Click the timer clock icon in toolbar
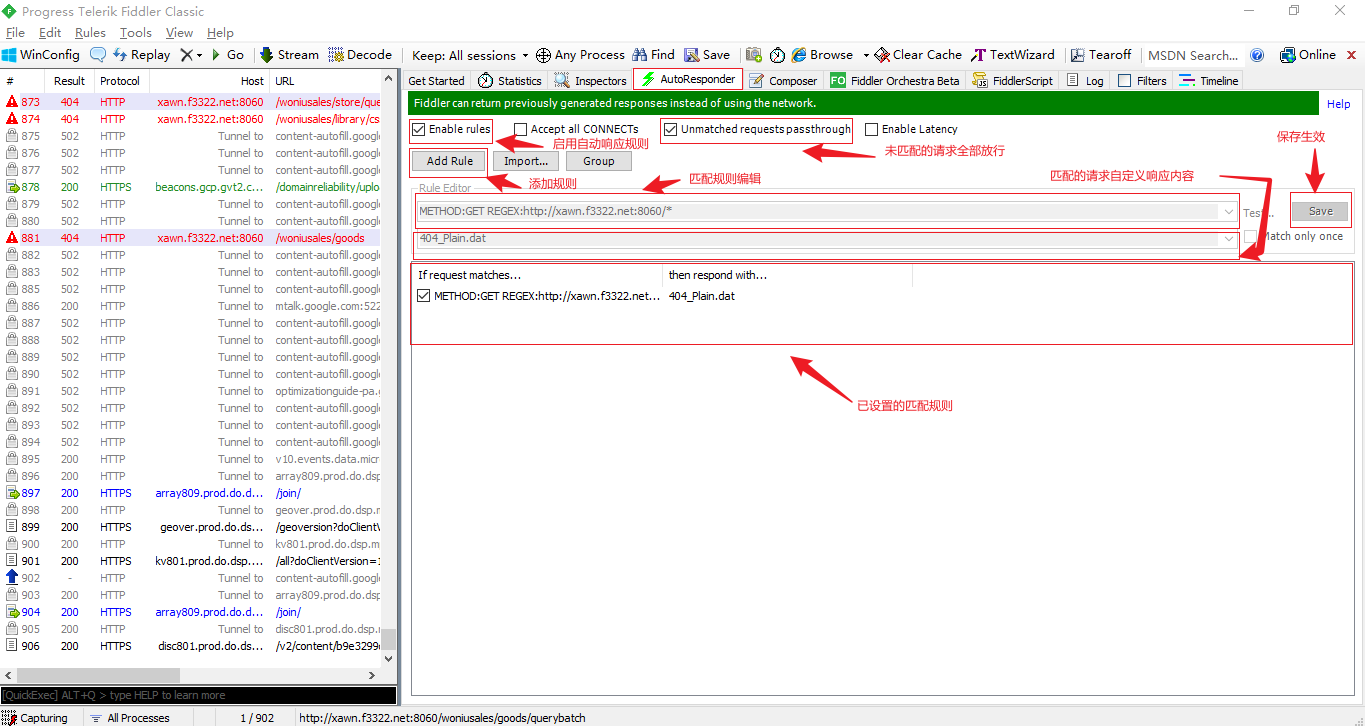Viewport: 1365px width, 726px height. point(777,55)
